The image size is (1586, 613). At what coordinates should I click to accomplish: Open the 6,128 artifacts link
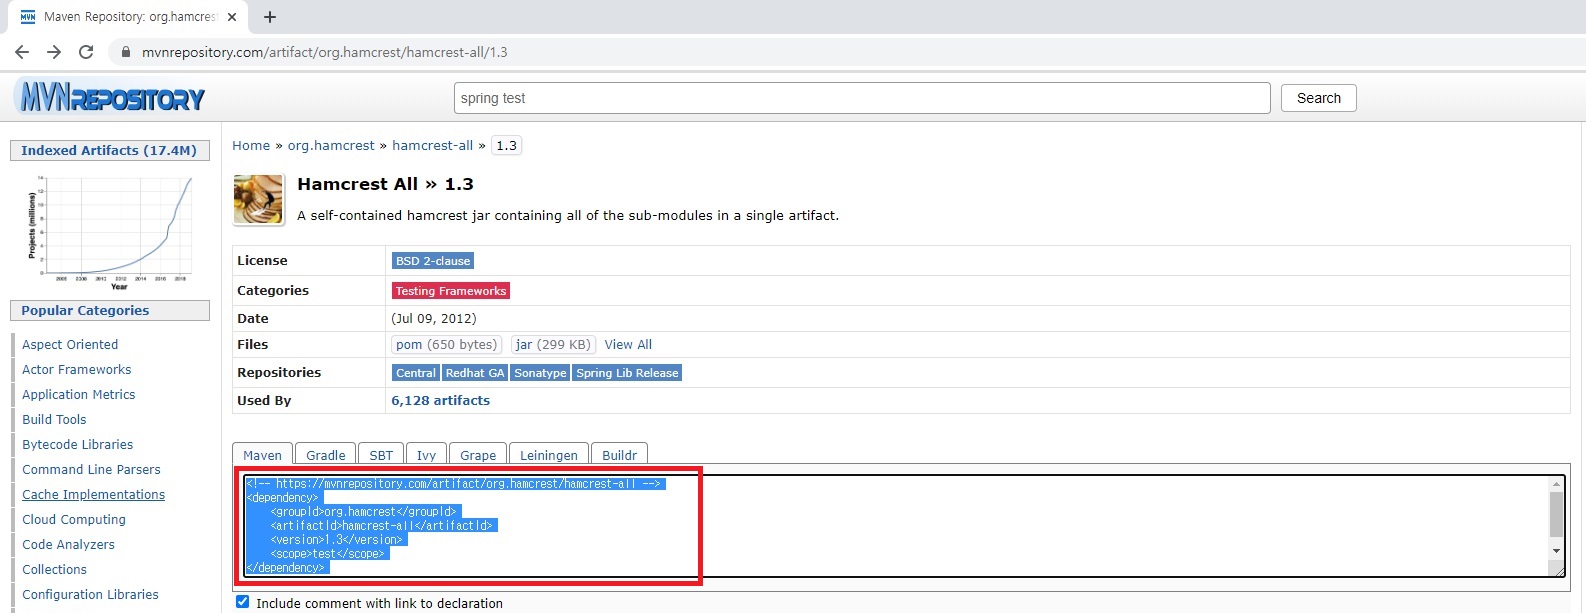coord(441,400)
